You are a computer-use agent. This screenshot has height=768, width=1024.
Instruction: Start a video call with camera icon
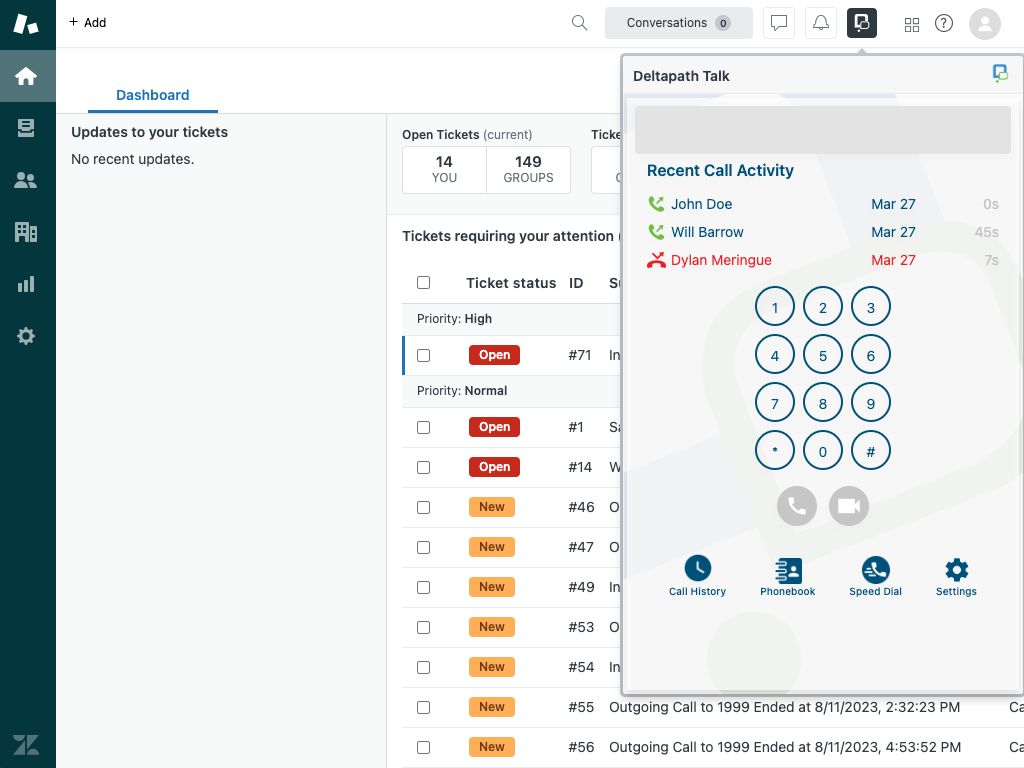849,506
